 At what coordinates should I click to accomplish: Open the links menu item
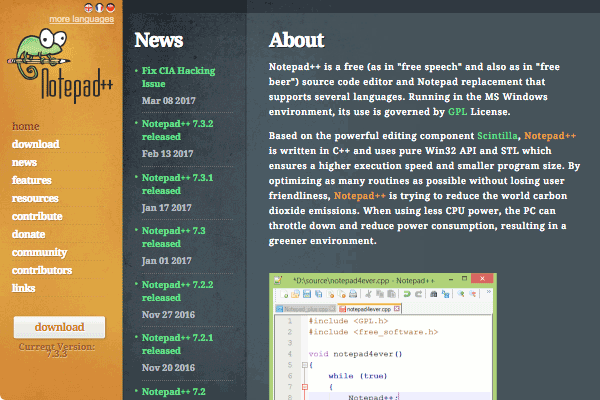[x=23, y=288]
